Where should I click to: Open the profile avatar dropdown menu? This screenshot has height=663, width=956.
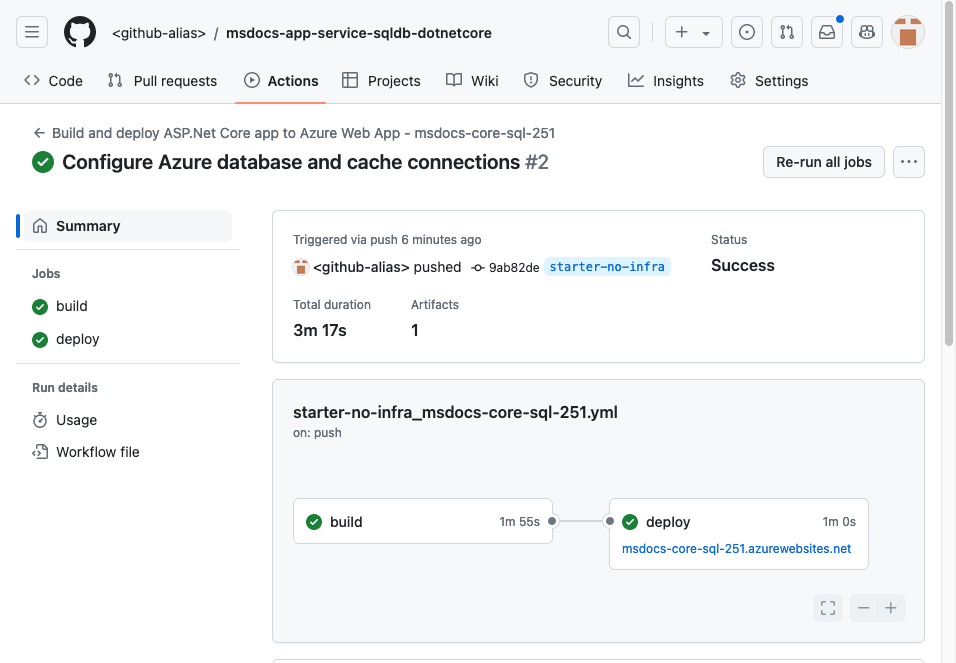(907, 31)
